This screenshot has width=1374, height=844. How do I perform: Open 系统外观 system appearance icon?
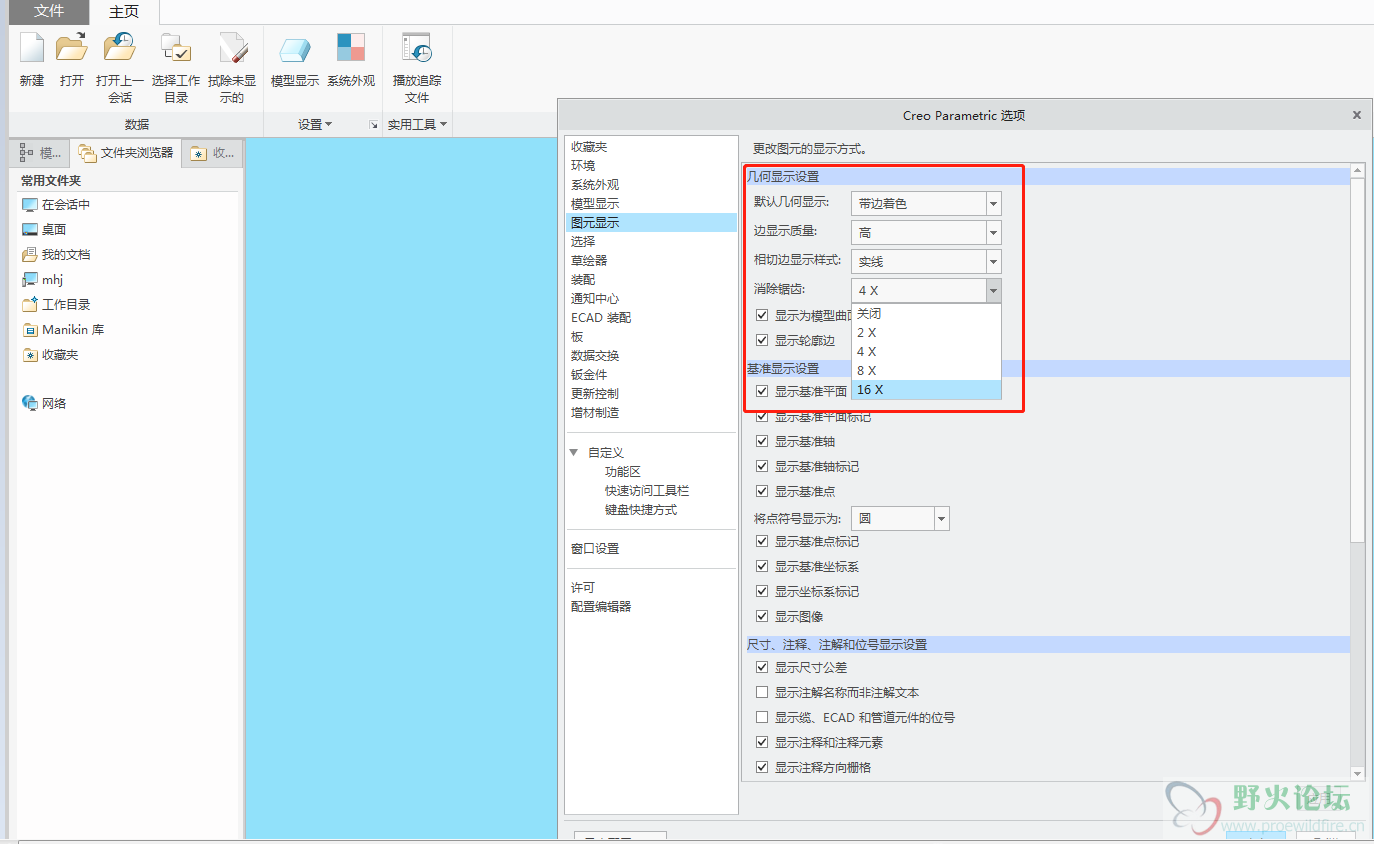(x=351, y=48)
